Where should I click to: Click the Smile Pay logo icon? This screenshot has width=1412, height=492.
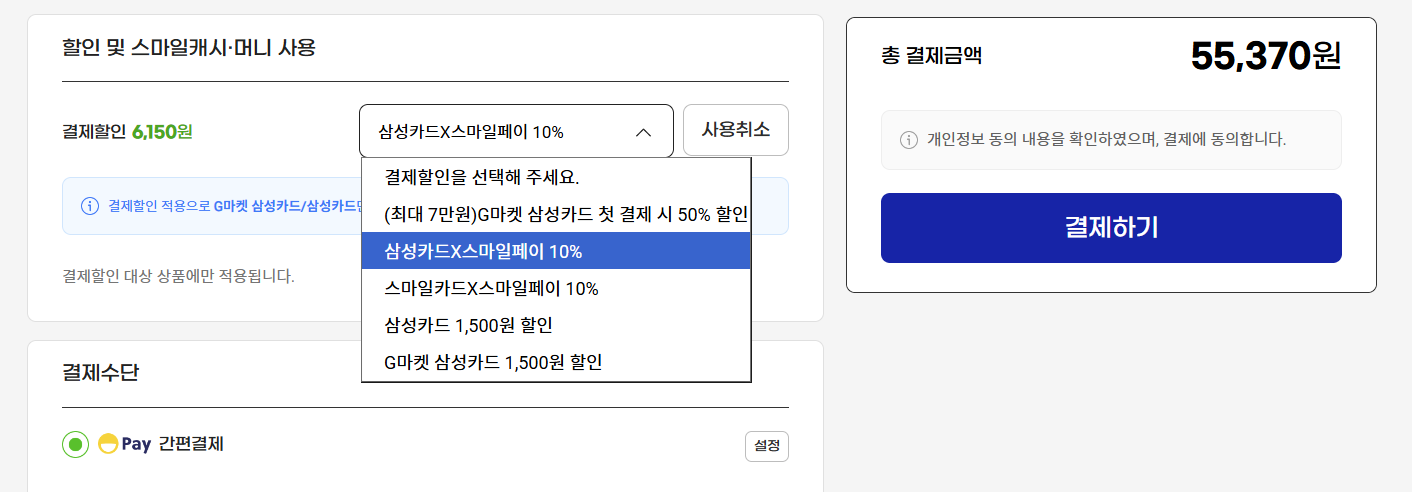pyautogui.click(x=108, y=444)
